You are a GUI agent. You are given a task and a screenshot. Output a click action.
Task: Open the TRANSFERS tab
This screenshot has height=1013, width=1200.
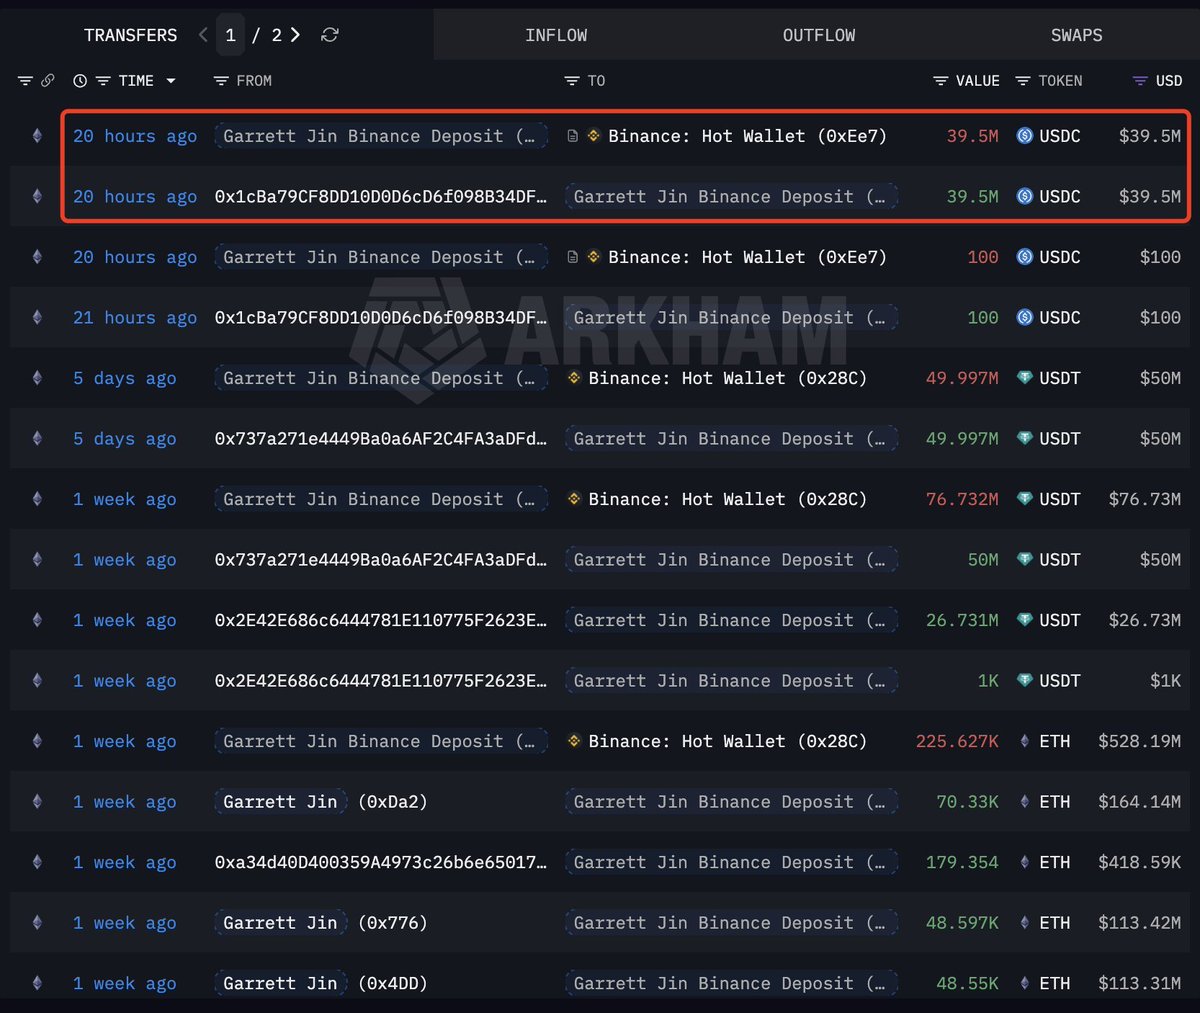[x=130, y=35]
